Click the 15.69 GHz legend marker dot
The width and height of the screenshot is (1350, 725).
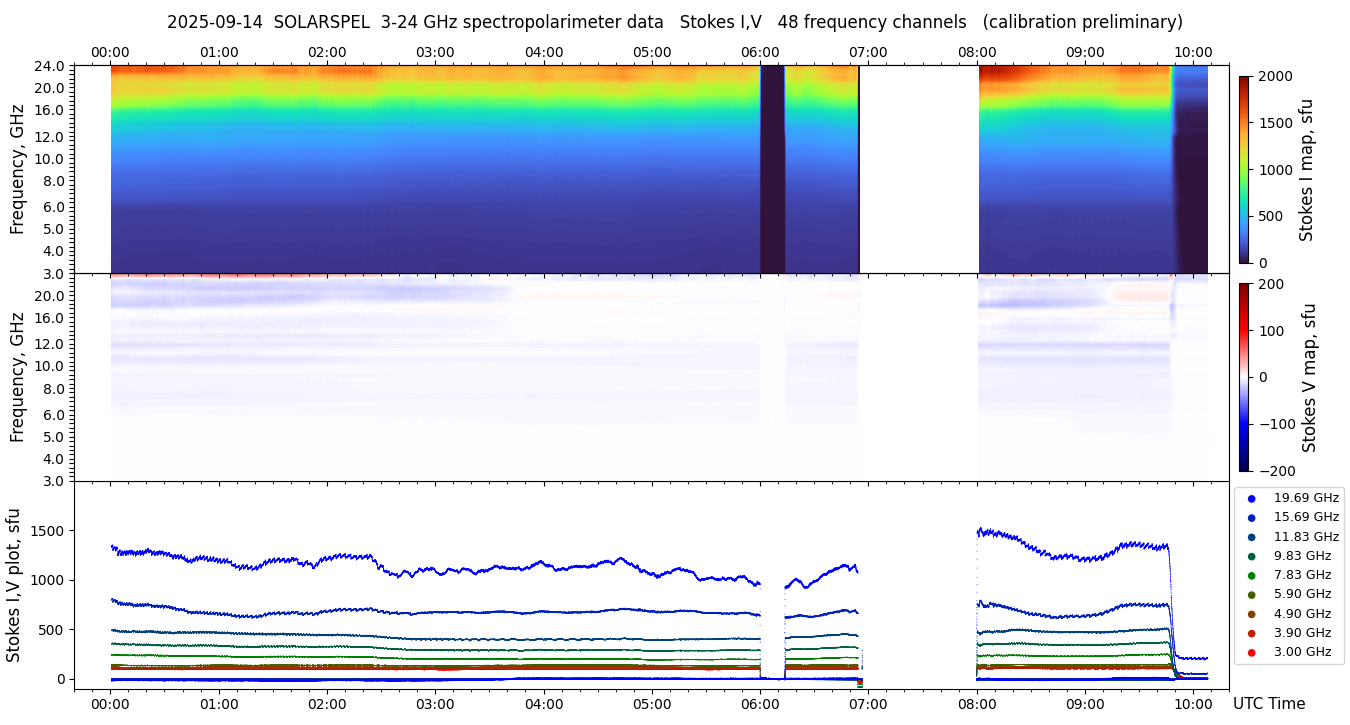pos(1251,517)
